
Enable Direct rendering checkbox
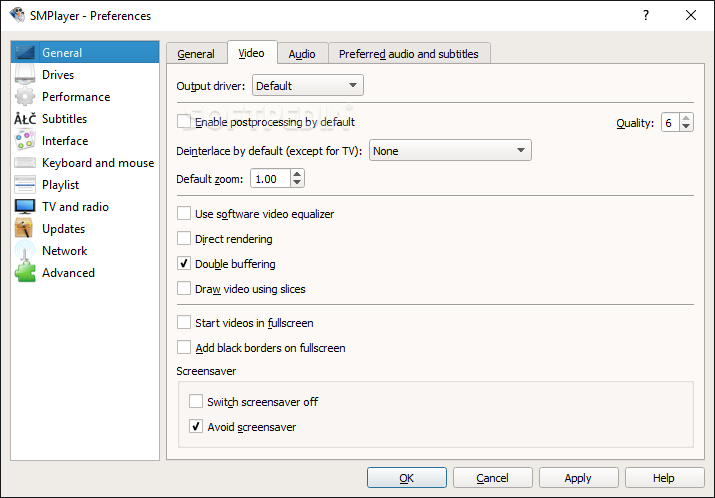click(184, 239)
